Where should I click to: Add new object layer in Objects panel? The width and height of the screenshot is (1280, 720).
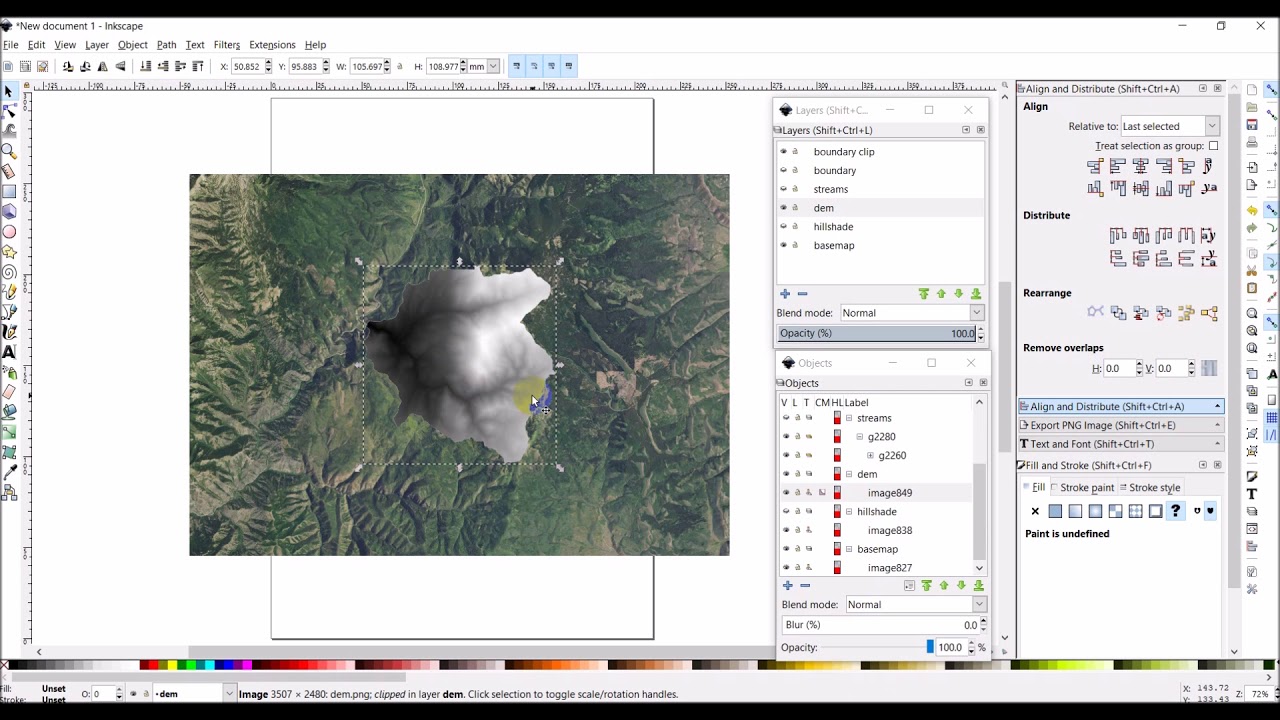click(788, 586)
